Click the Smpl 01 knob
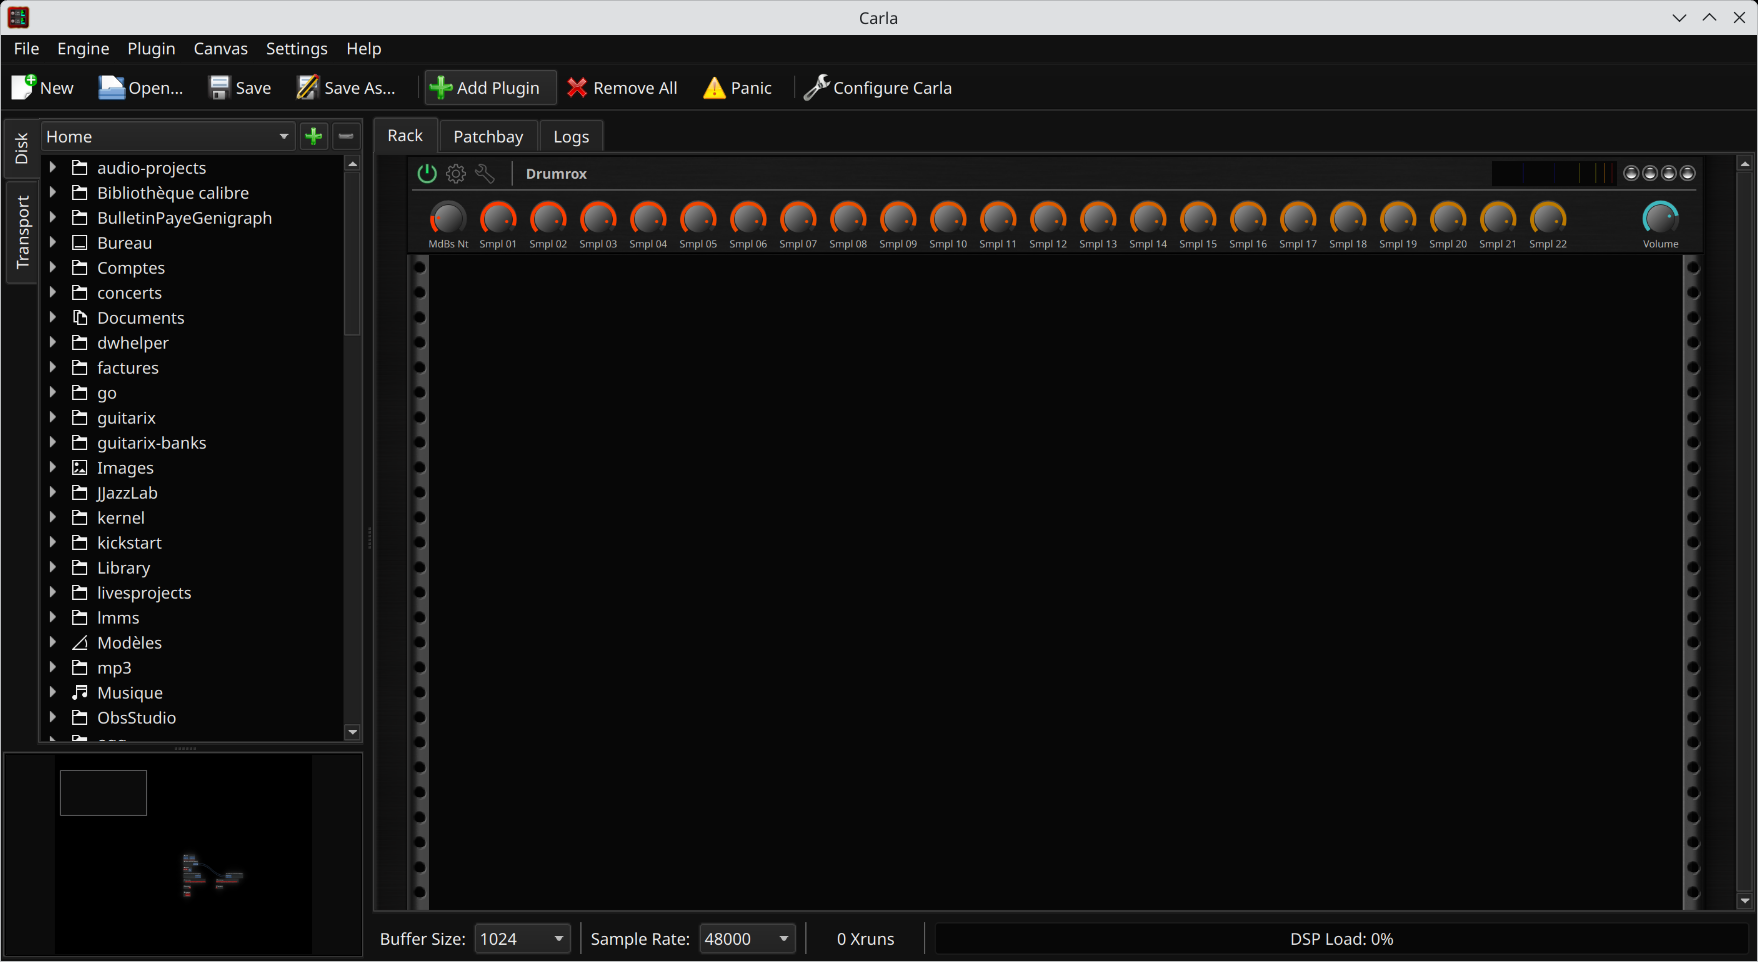 (498, 218)
